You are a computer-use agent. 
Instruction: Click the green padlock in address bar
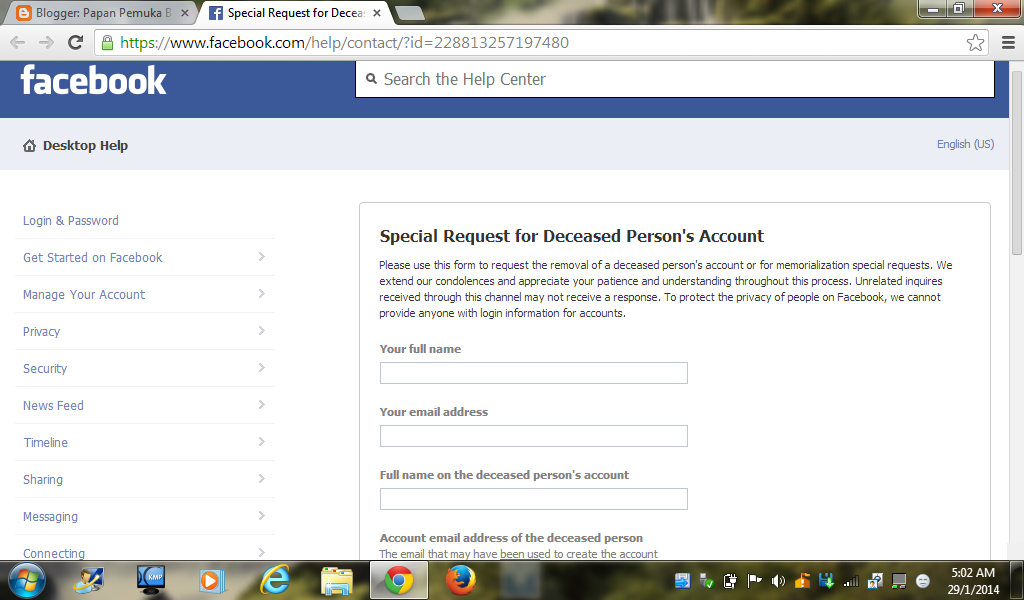107,42
